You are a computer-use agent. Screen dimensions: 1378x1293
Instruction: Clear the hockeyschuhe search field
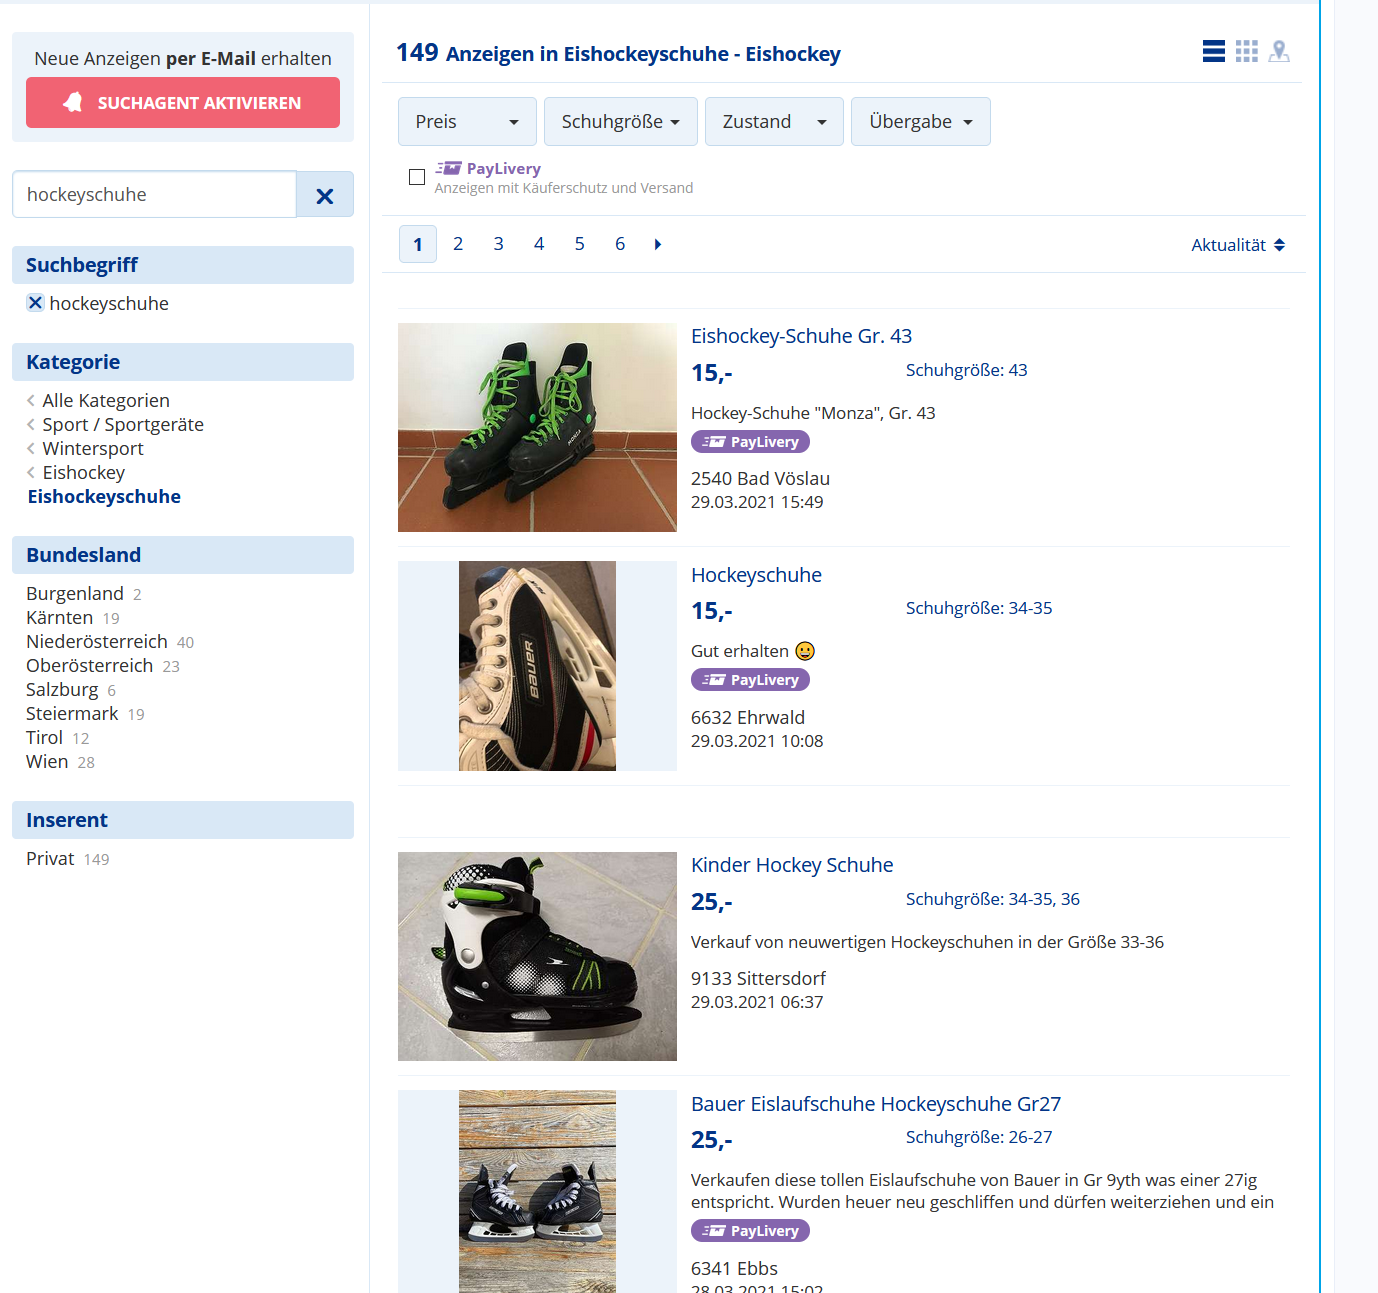tap(325, 195)
